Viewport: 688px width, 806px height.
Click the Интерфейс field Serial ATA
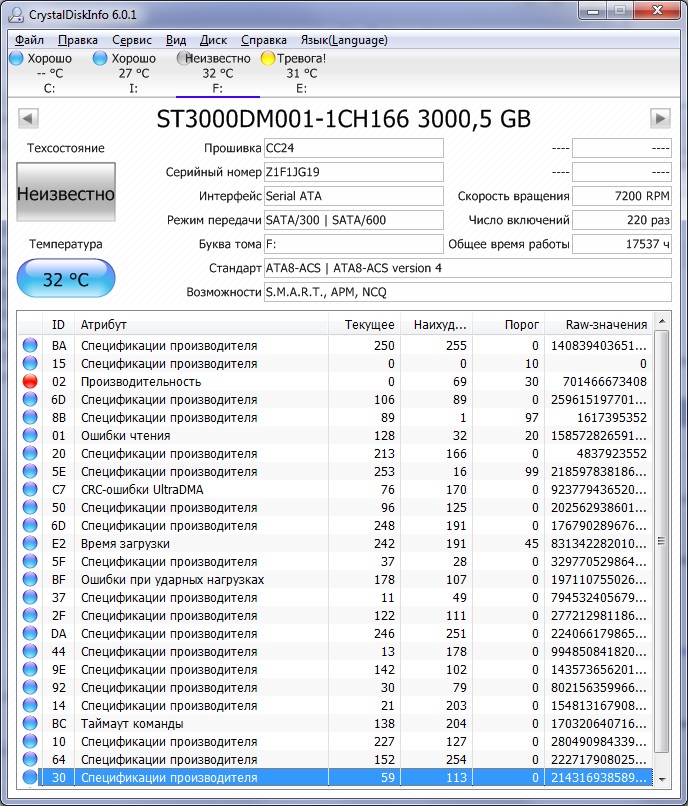click(x=354, y=196)
